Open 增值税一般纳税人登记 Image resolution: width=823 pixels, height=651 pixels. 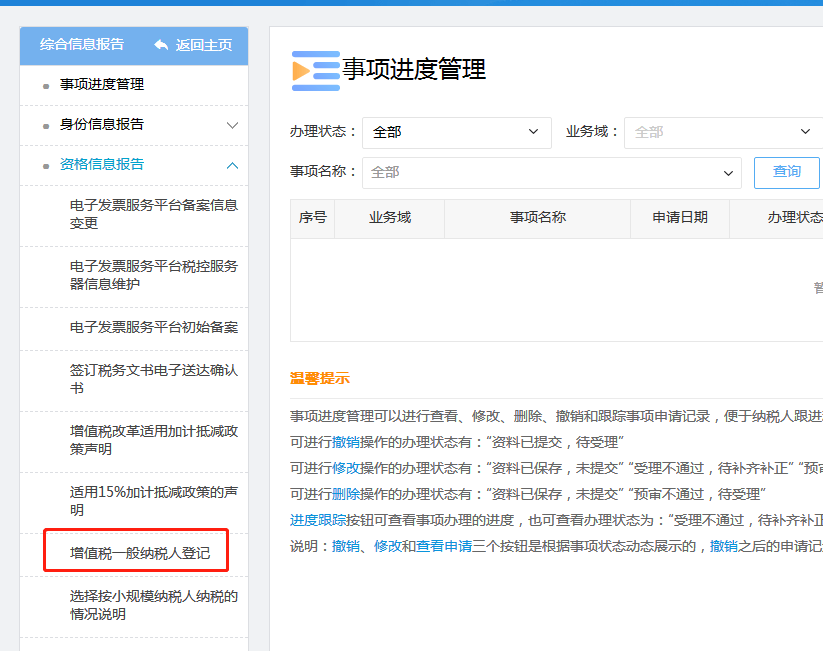(x=140, y=552)
